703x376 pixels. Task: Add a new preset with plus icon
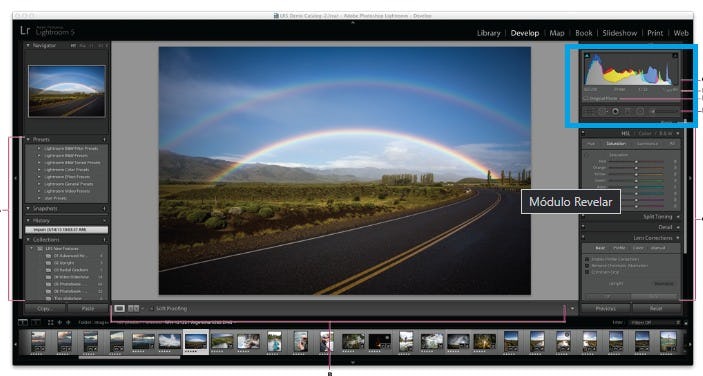(x=104, y=139)
